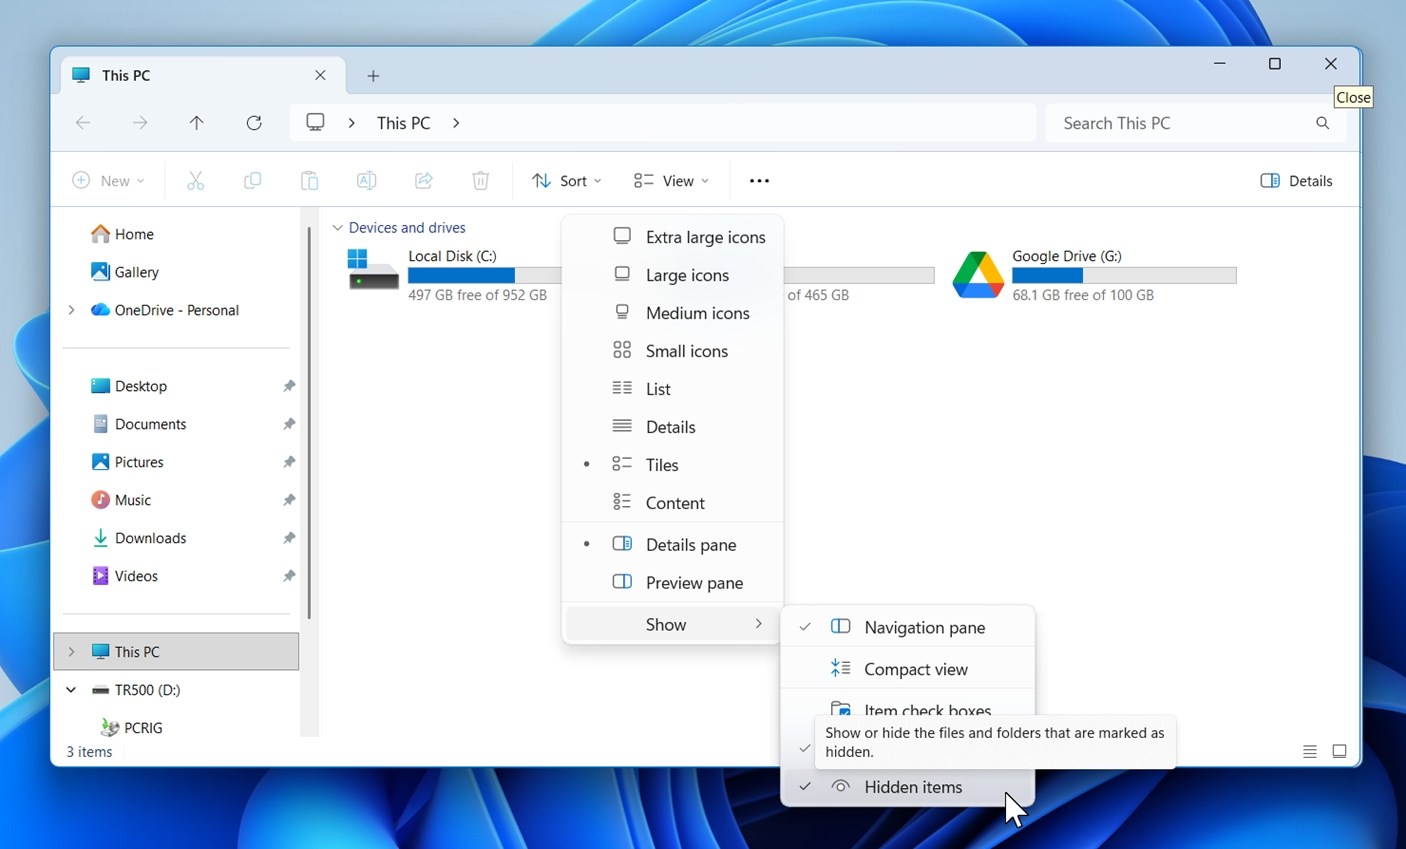Screen dimensions: 1406x849
Task: Add a new tab with plus icon
Action: (373, 76)
